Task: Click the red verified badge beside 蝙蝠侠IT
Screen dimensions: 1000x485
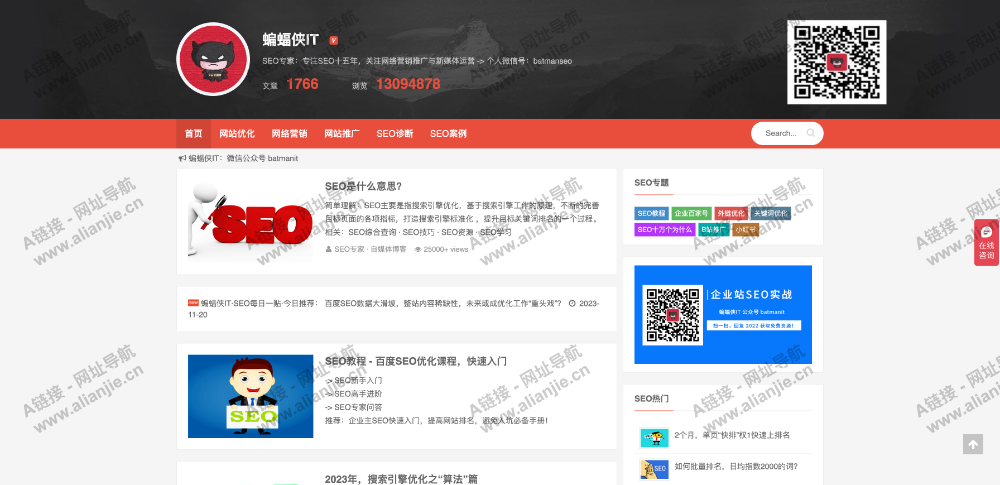Action: (x=333, y=41)
